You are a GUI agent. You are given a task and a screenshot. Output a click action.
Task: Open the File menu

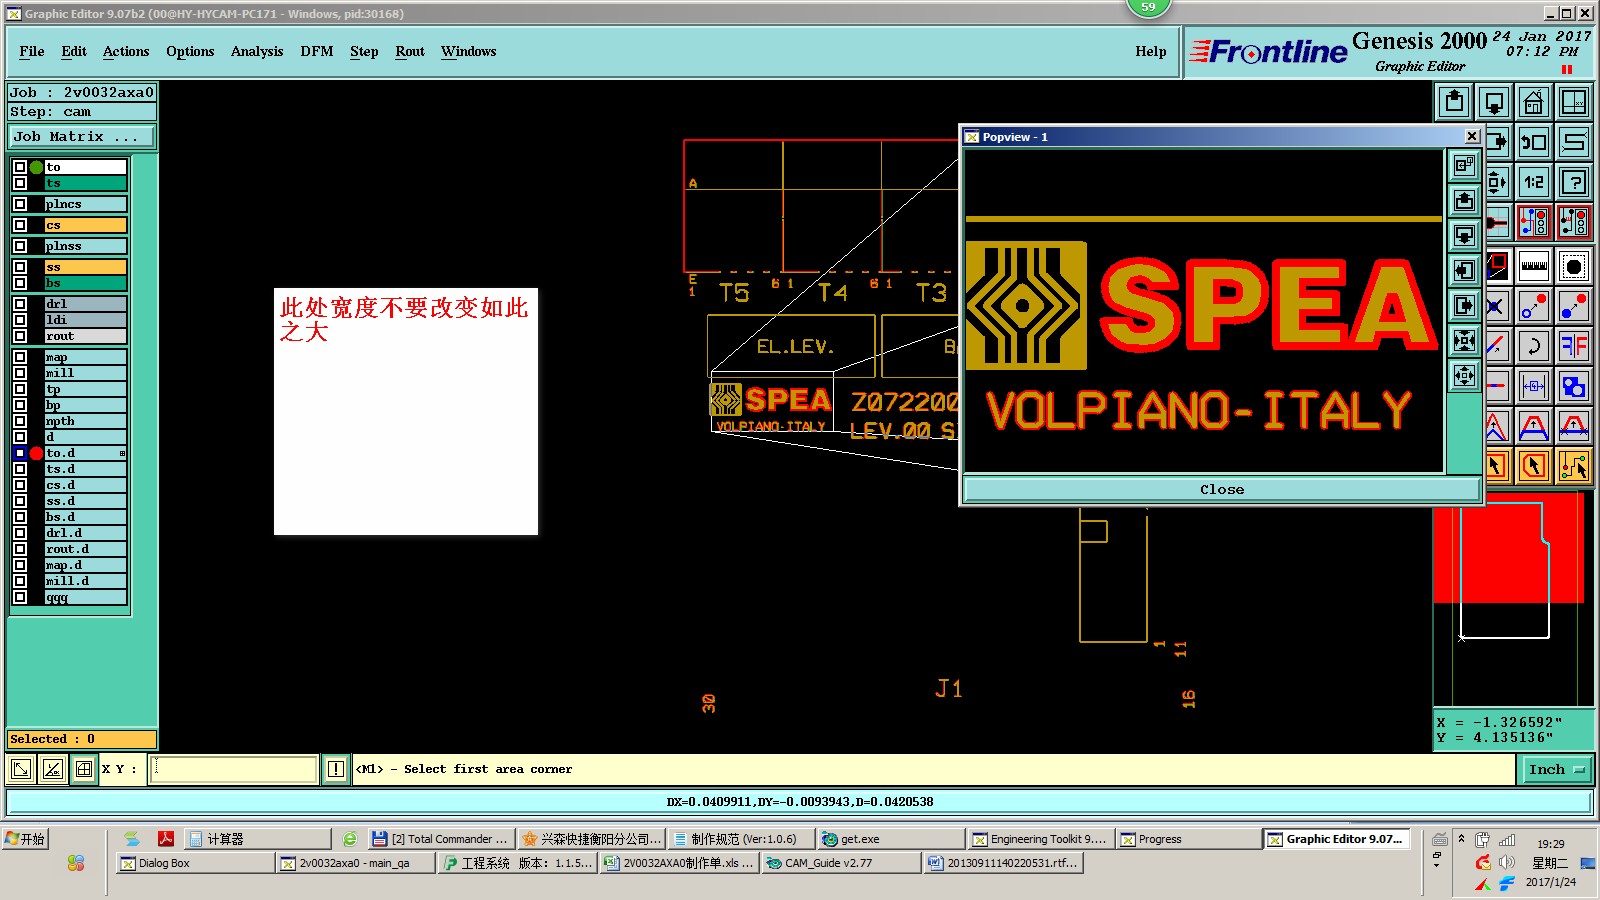(x=32, y=52)
